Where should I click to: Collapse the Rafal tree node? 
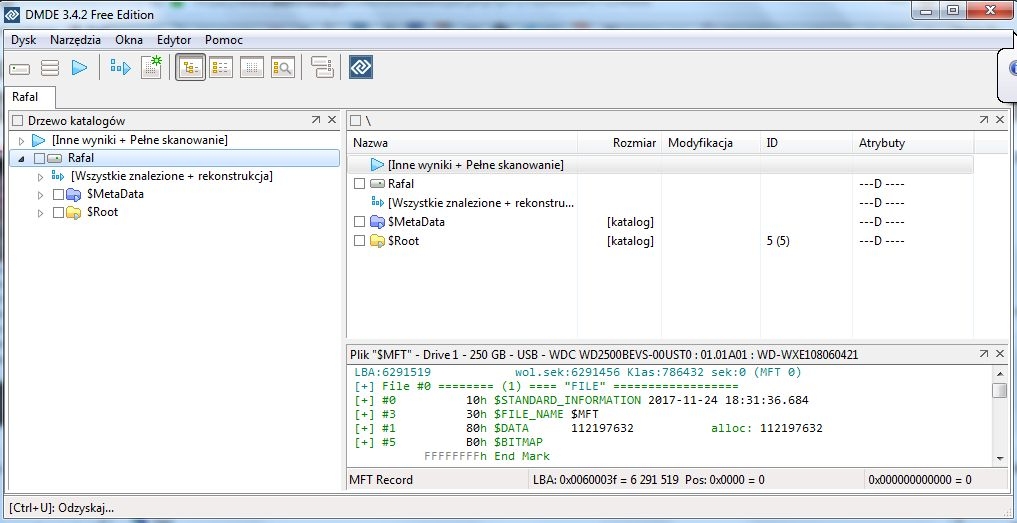(21, 158)
